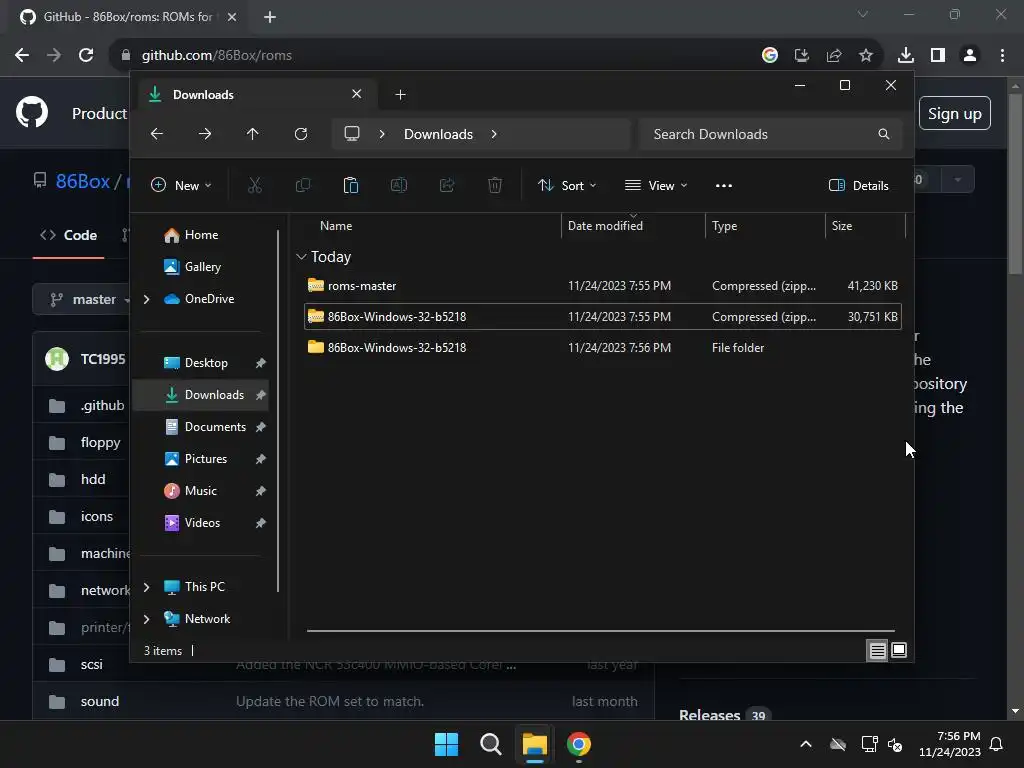Screen dimensions: 1024x768
Task: Select Videos in quick access
Action: tap(201, 522)
